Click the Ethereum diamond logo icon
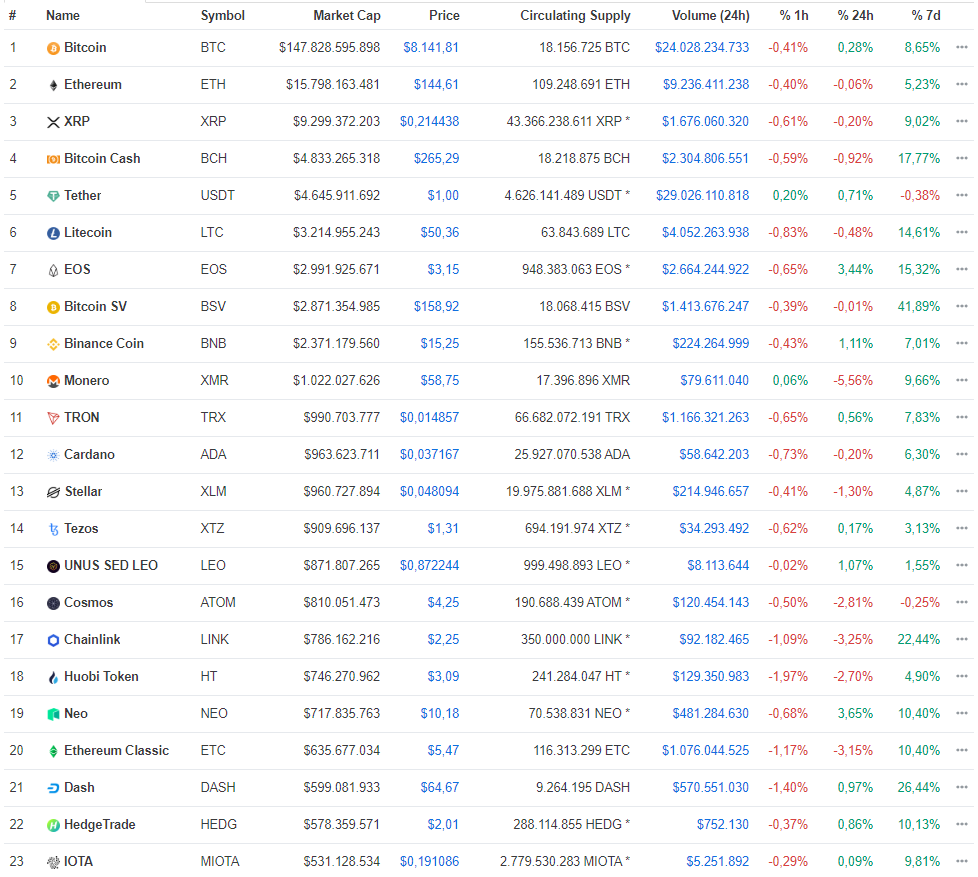 pyautogui.click(x=53, y=85)
